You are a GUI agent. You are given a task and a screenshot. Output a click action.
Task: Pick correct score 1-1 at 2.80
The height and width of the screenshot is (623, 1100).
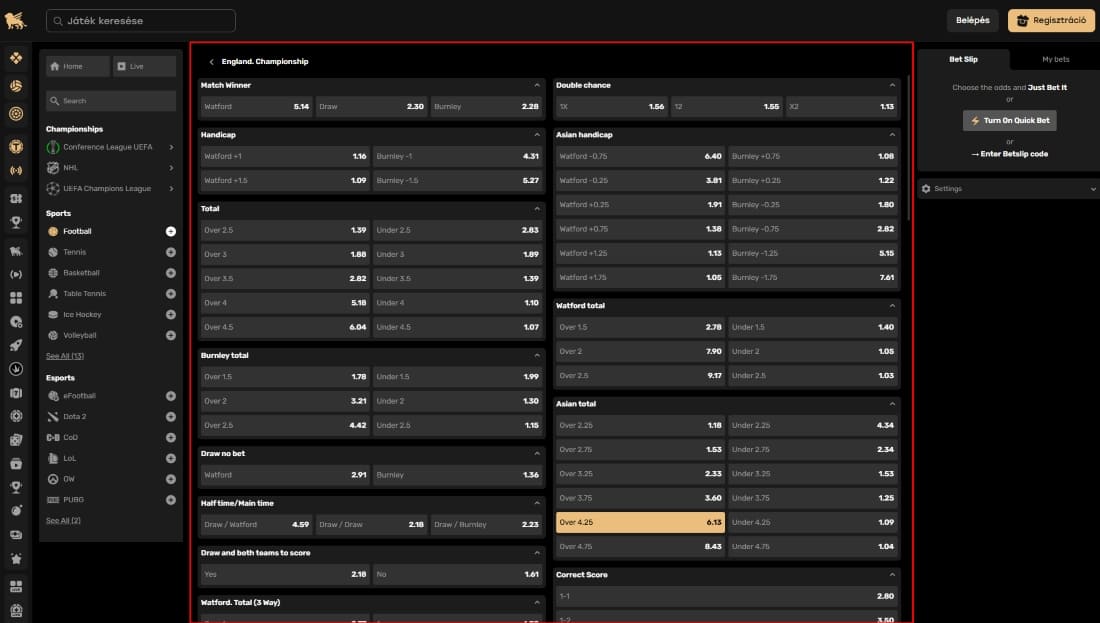(727, 596)
